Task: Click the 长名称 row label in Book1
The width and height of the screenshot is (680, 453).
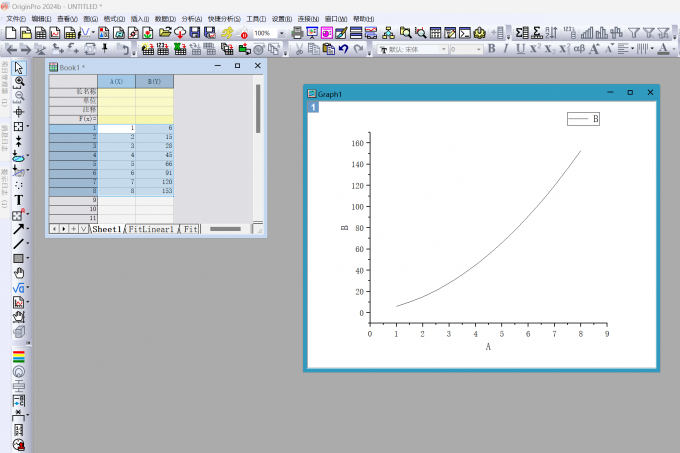Action: [x=73, y=92]
